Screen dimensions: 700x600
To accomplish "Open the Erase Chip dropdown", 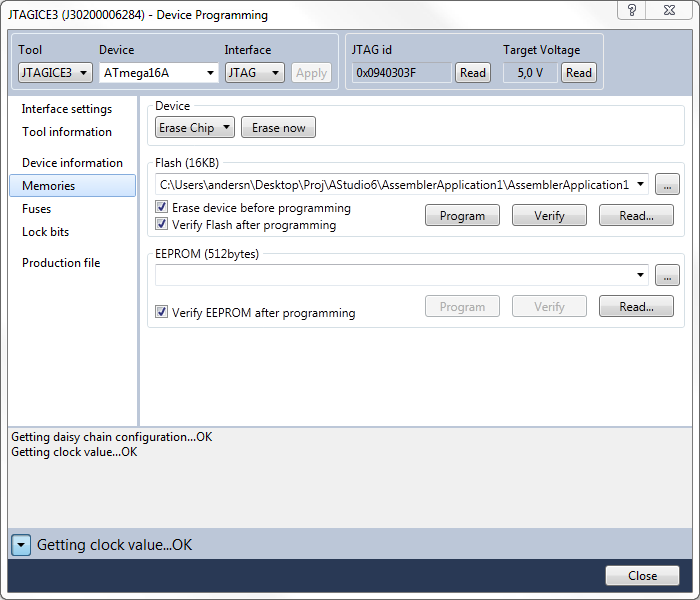I will point(195,128).
